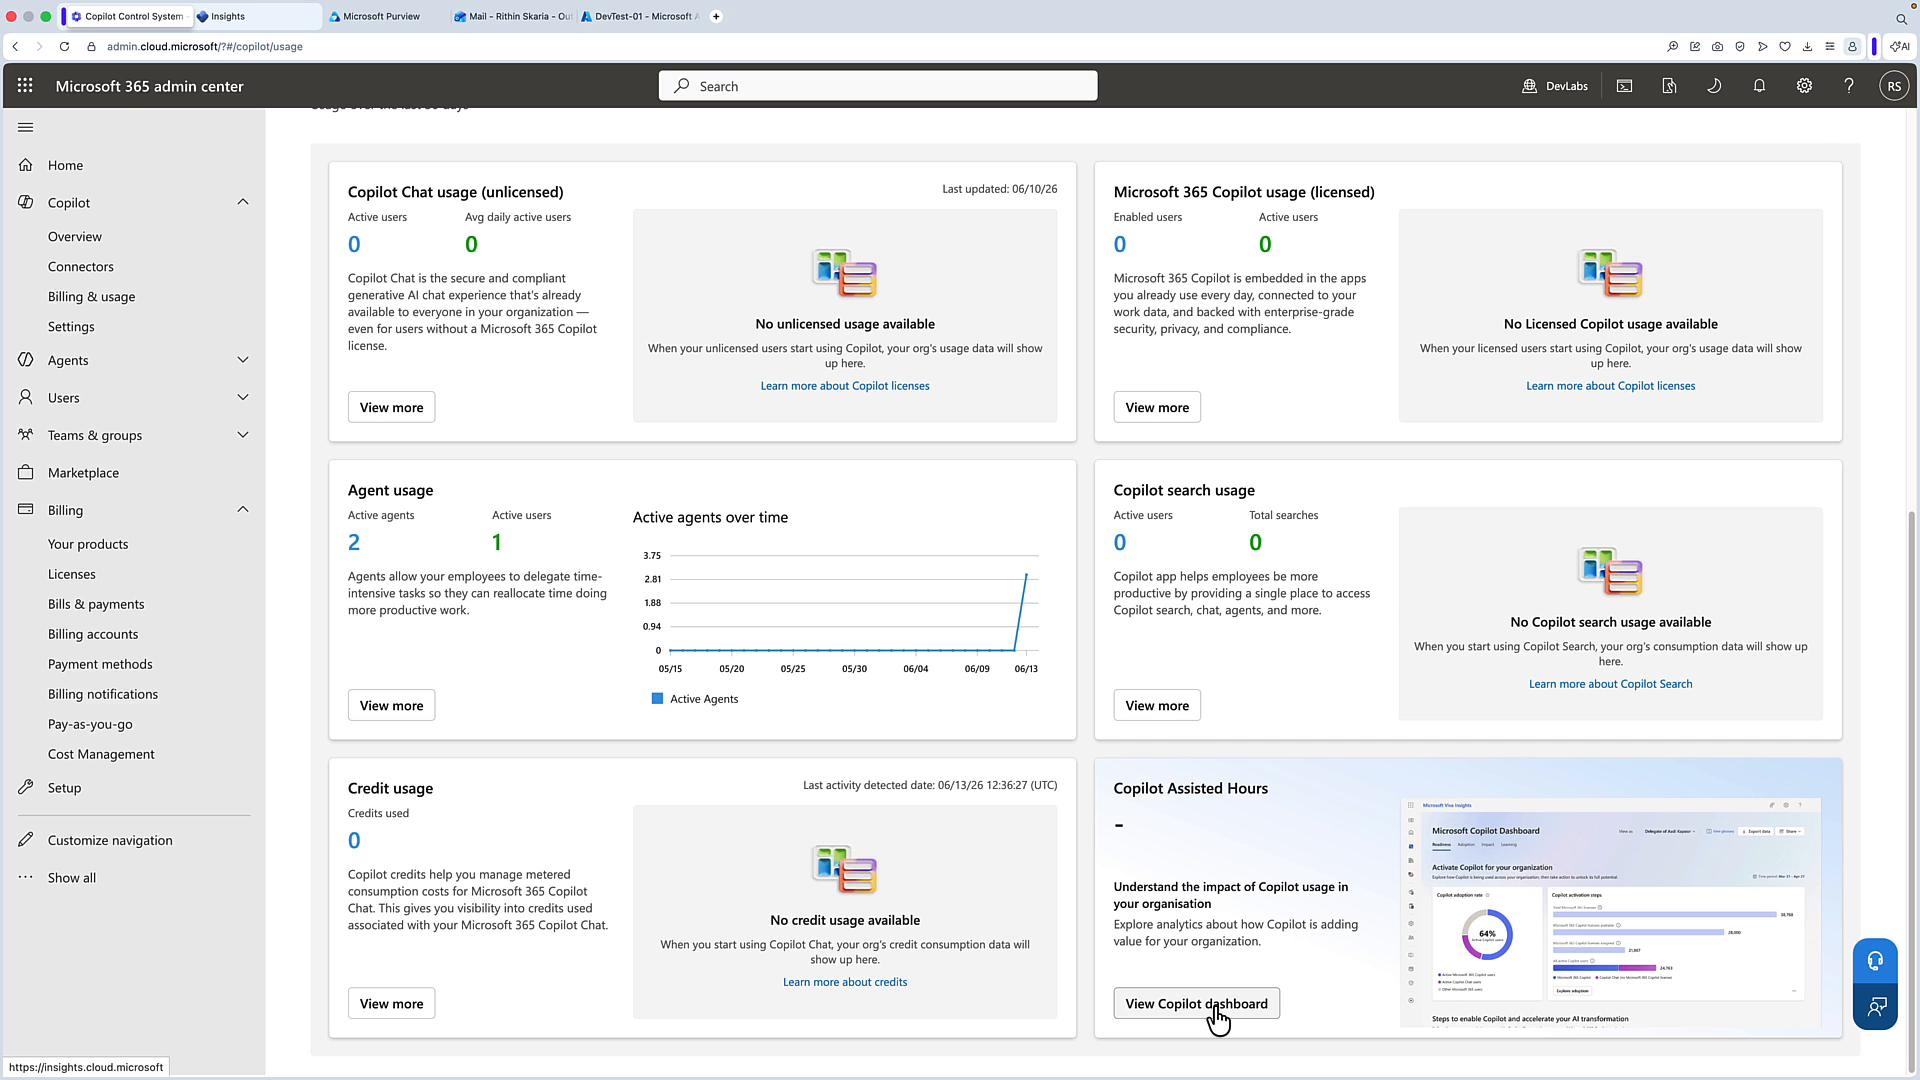
Task: Switch to the Insights browser tab
Action: click(x=257, y=16)
